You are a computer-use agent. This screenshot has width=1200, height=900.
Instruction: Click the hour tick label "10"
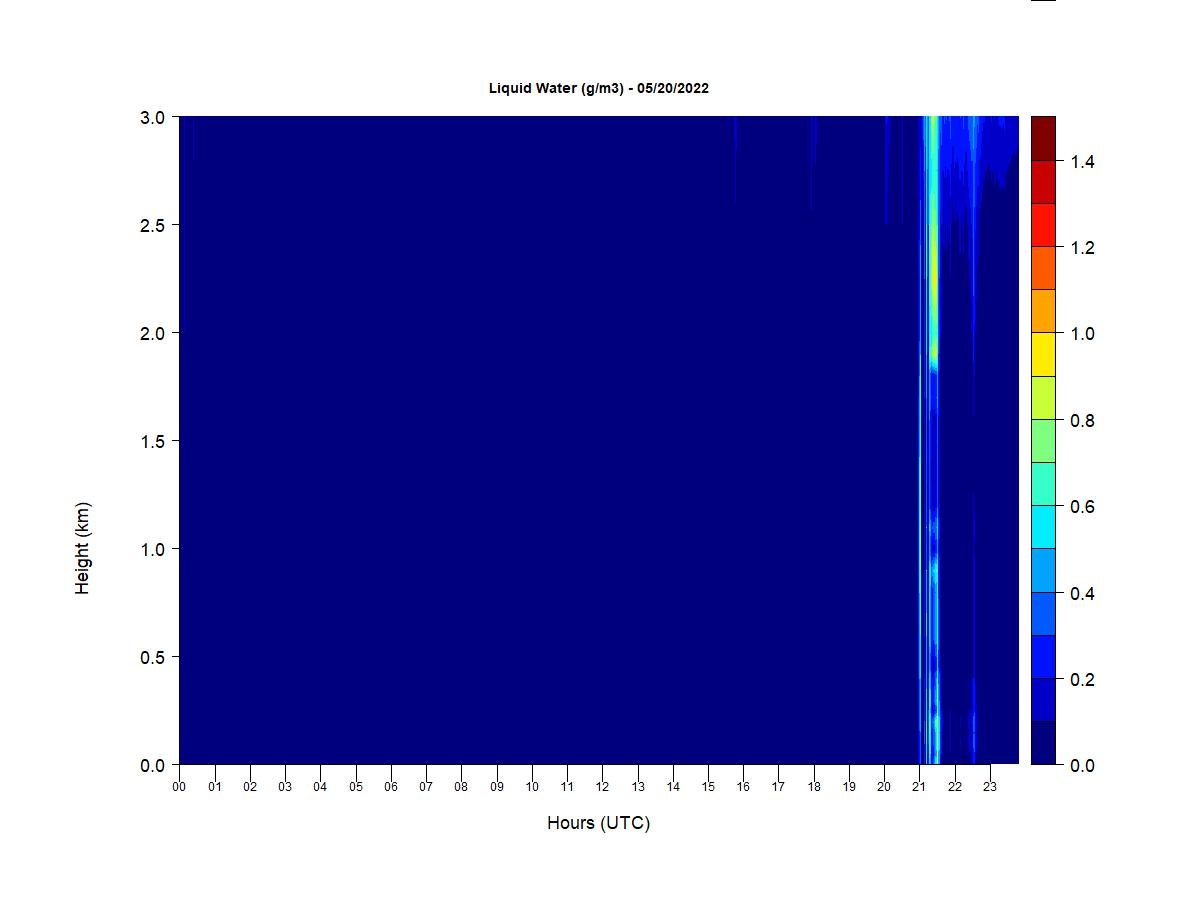tap(532, 787)
